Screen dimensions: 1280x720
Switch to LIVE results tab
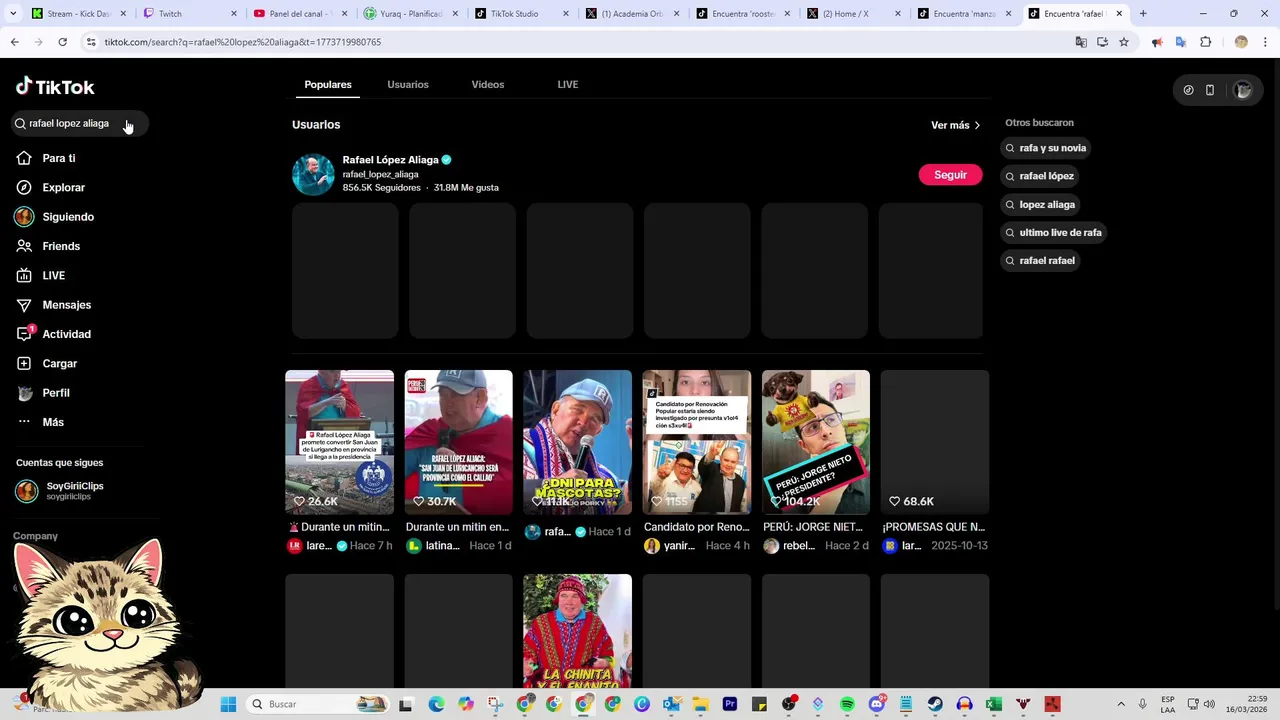tap(568, 85)
